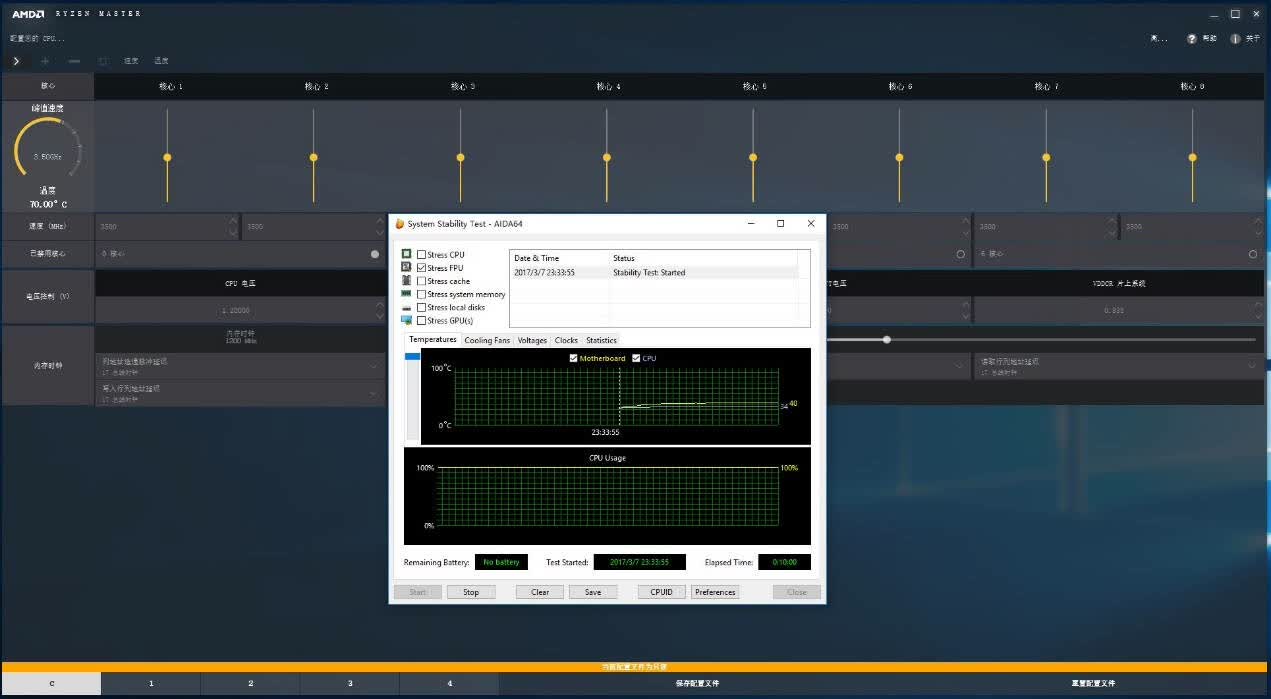Click core 2 speed slider handle
Screen dimensions: 1271x699
314,157
